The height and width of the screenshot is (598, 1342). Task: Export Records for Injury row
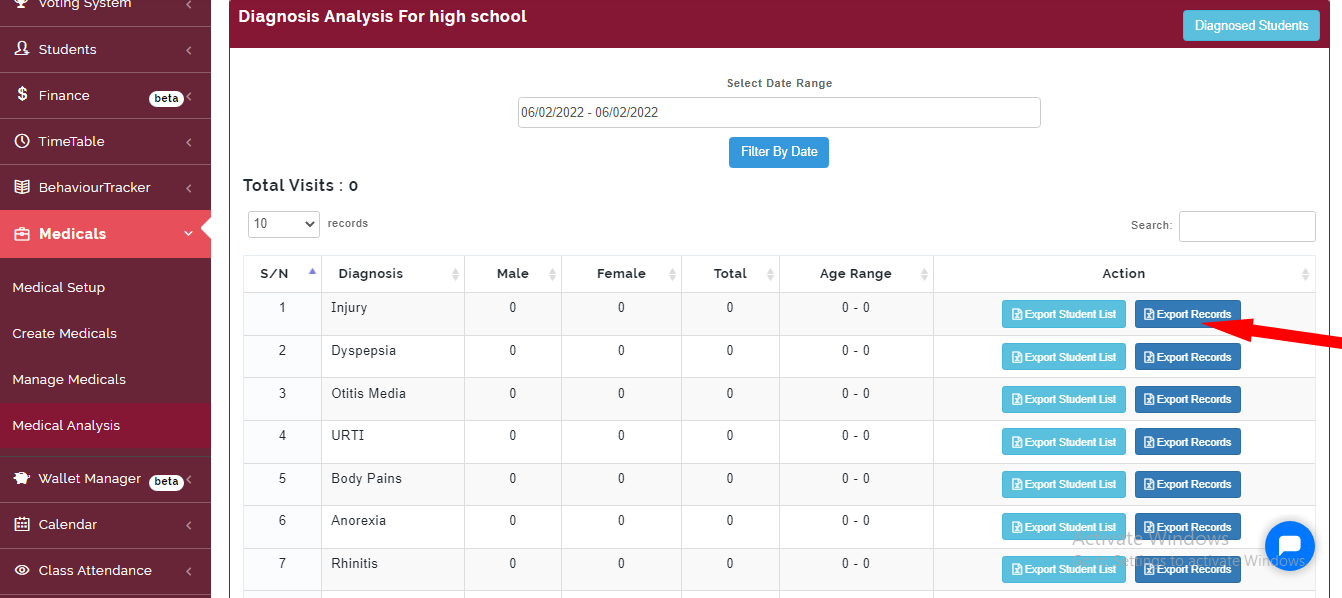tap(1188, 314)
